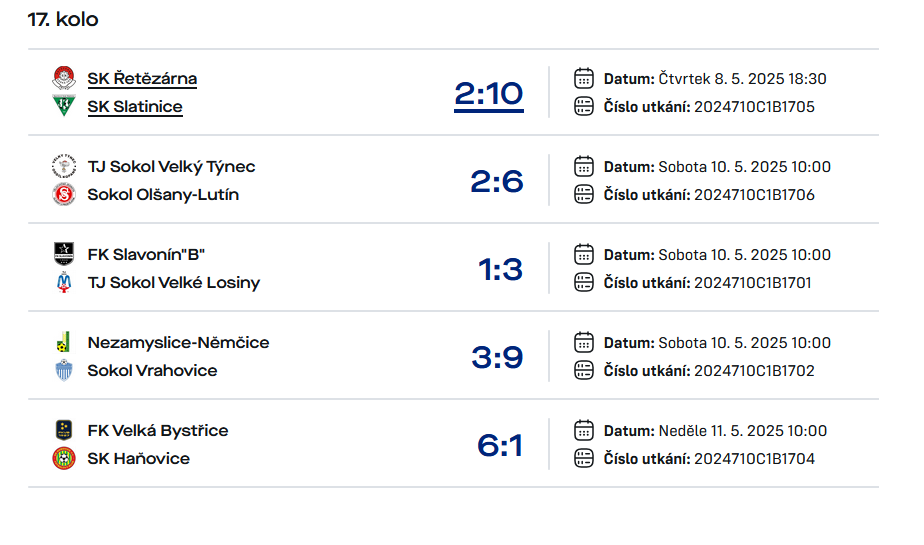Click the SK Haňovice round logo
The height and width of the screenshot is (545, 924).
point(64,458)
